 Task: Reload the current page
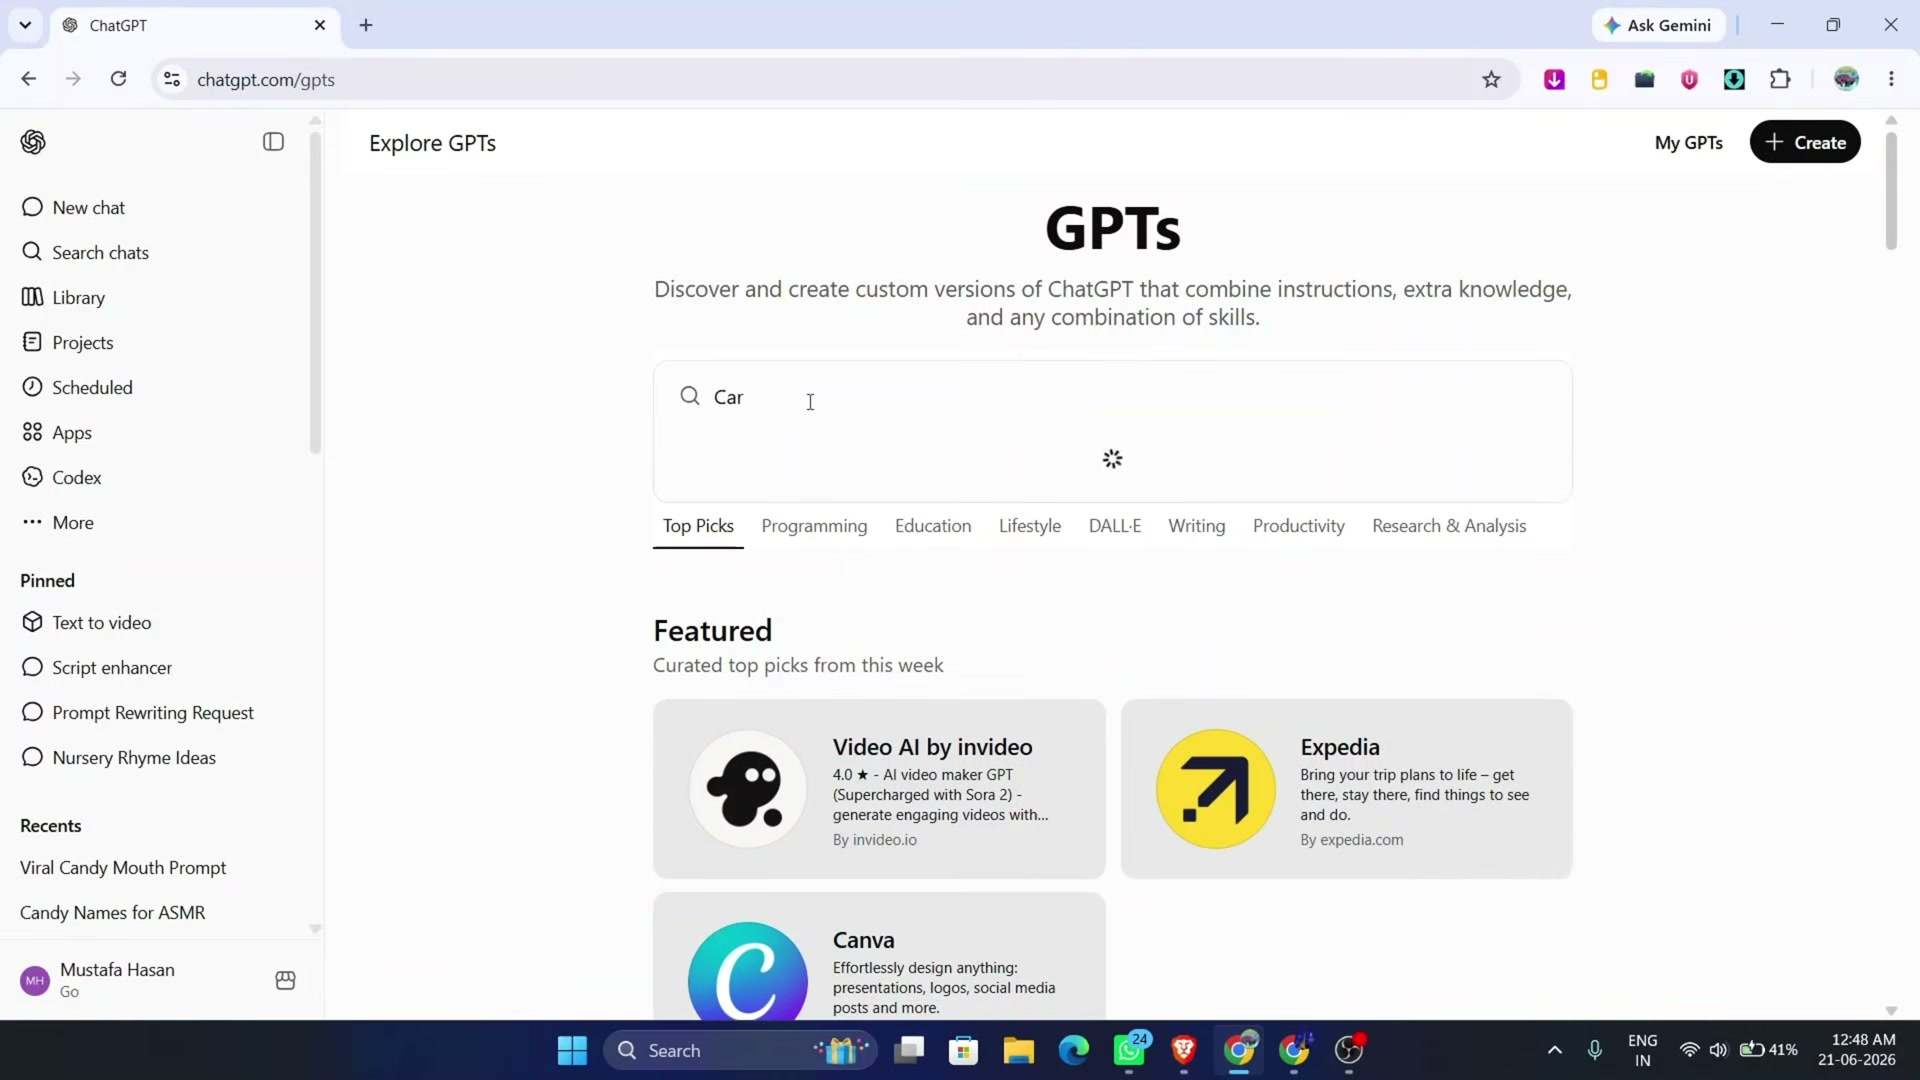coord(118,79)
